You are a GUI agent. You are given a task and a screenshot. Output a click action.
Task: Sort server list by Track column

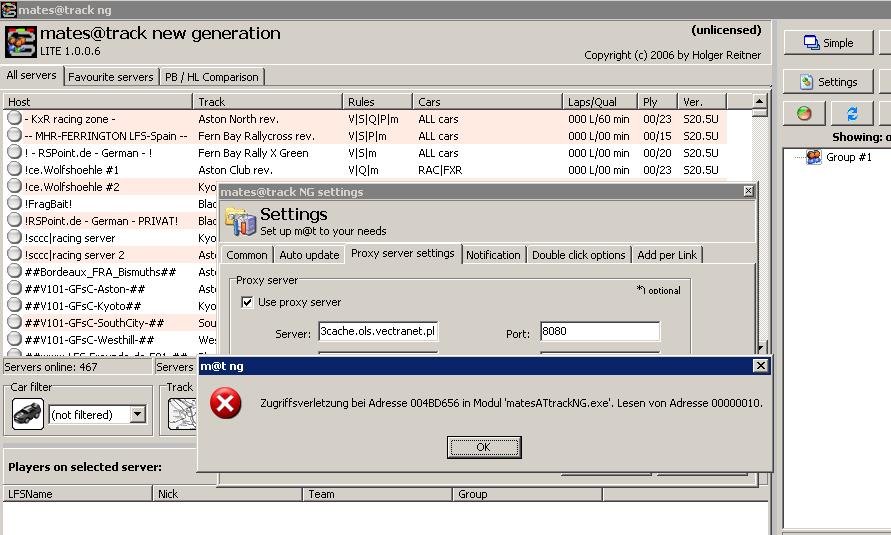click(x=268, y=102)
